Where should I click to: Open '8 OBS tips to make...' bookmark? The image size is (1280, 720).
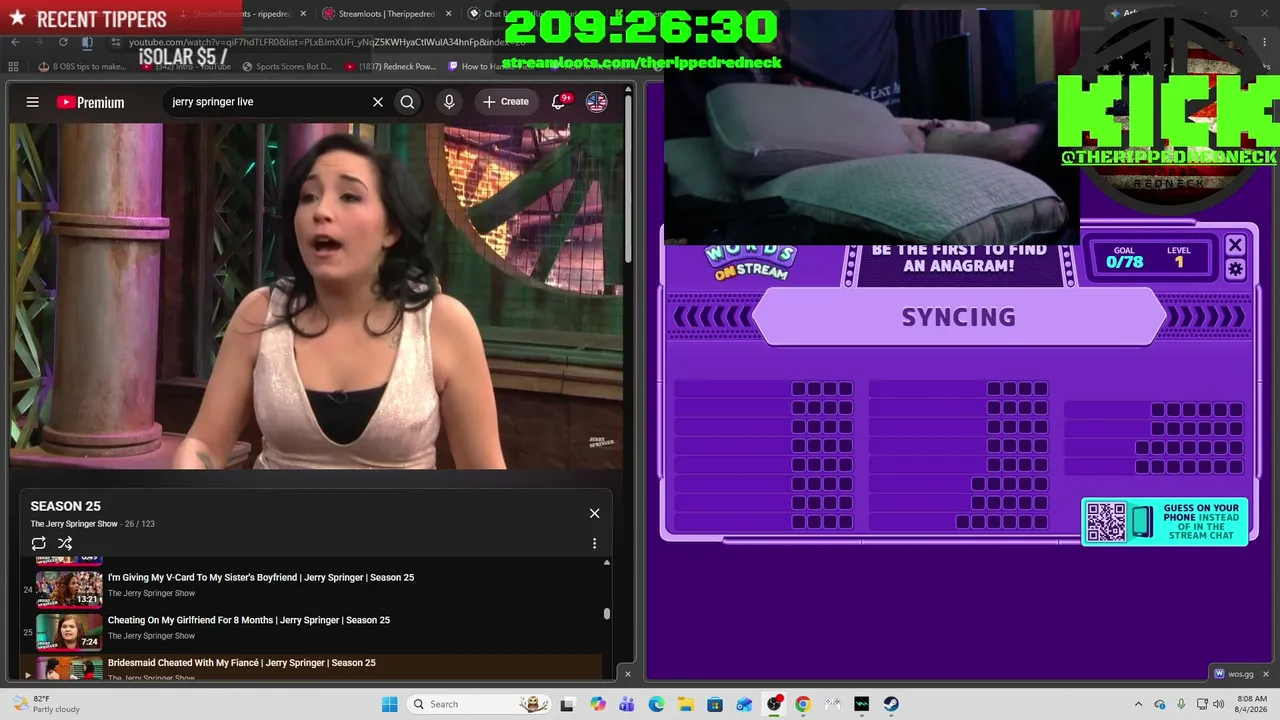pyautogui.click(x=83, y=67)
